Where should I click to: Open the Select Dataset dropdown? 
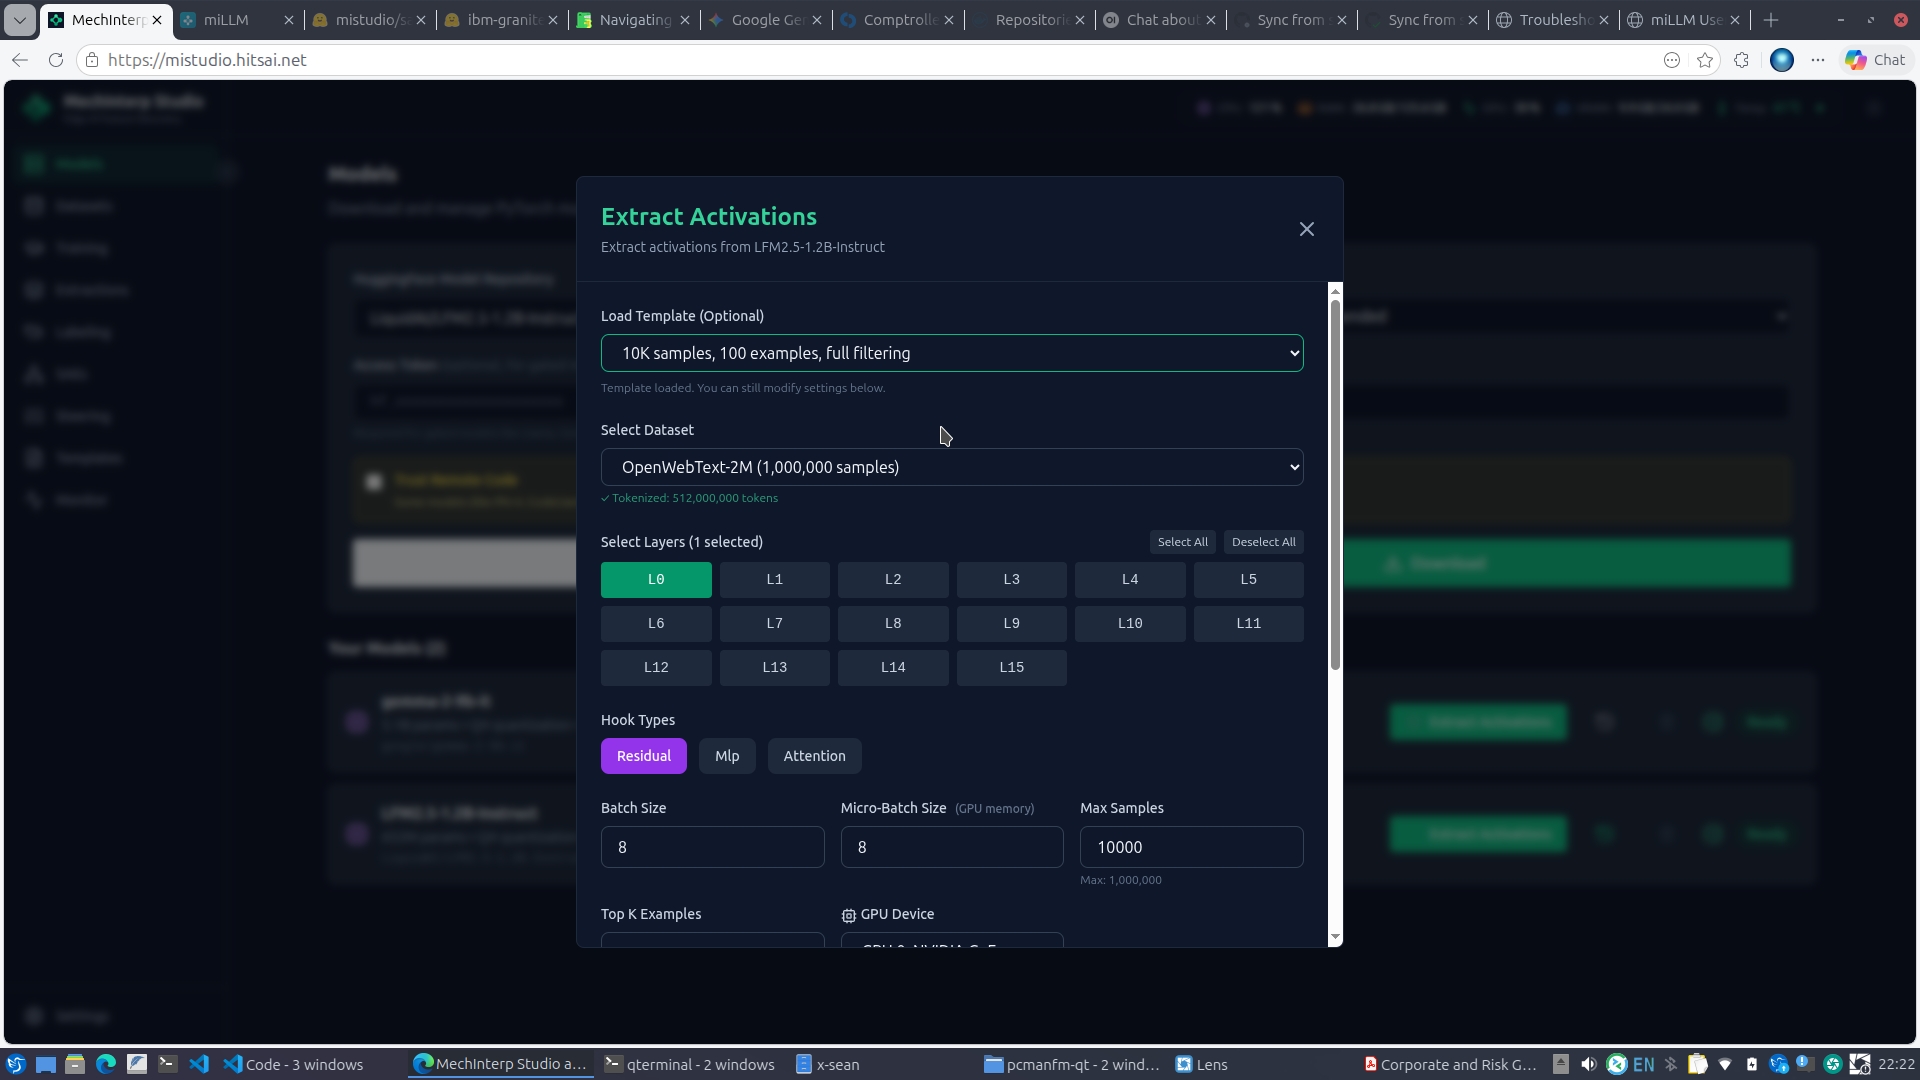952,467
